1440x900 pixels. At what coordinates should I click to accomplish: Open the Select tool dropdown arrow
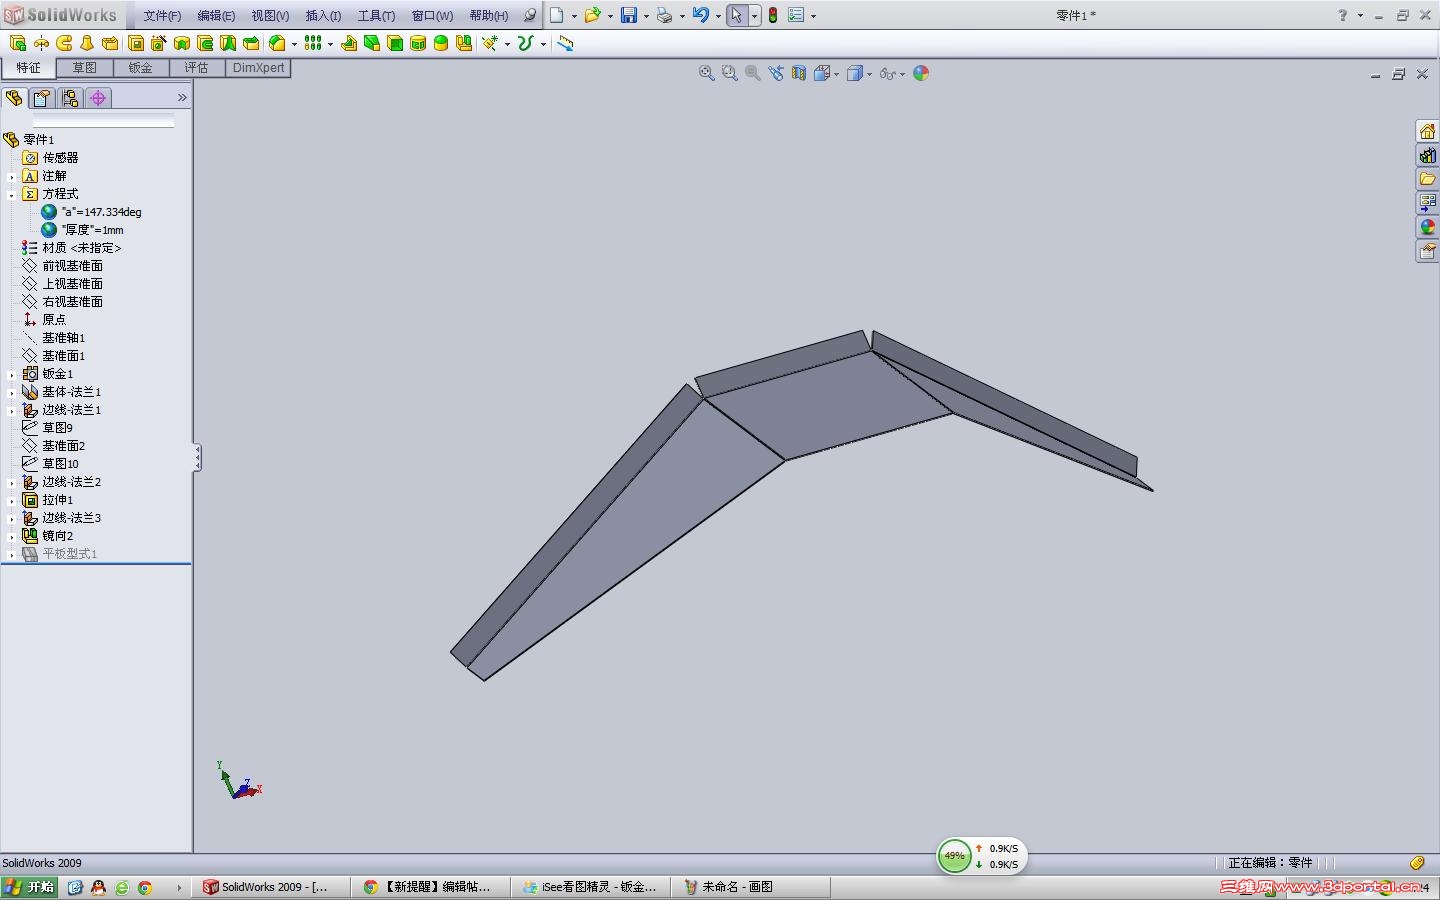754,15
